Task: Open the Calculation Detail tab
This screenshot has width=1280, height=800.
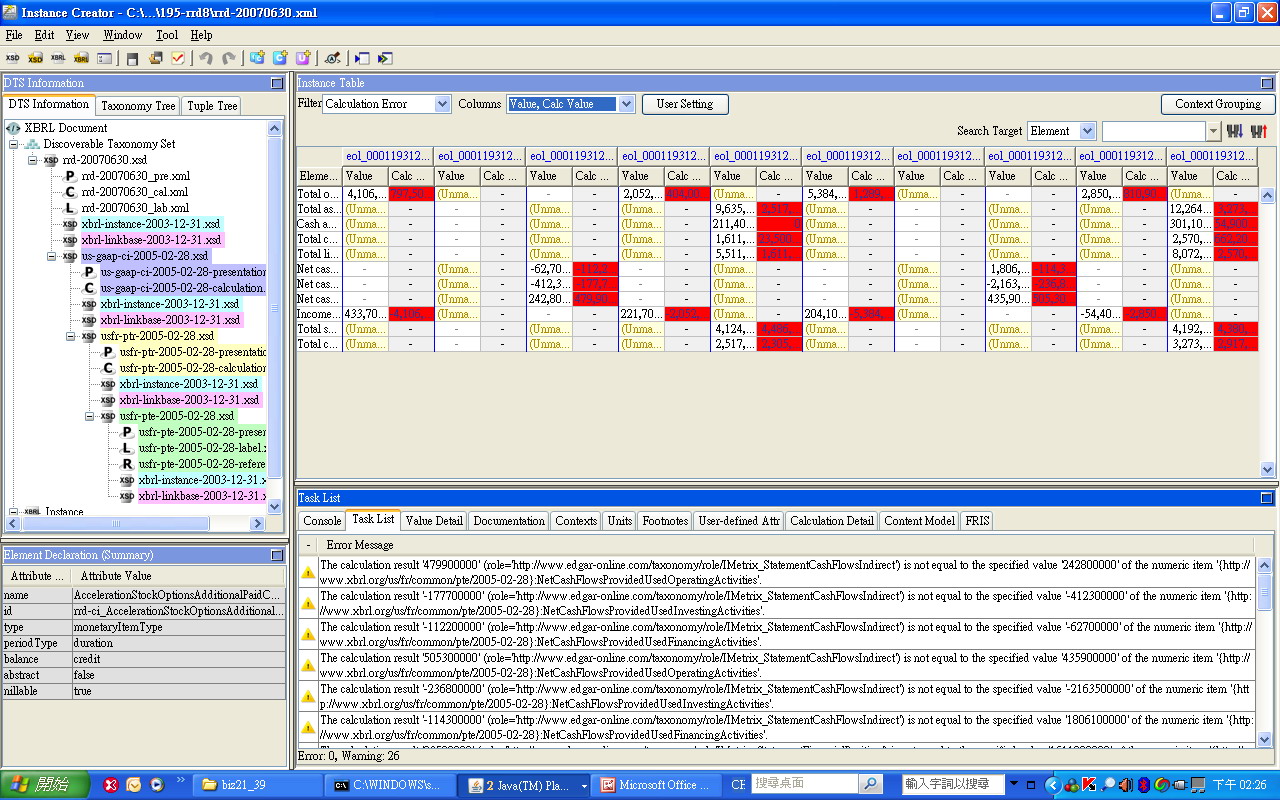Action: tap(832, 520)
